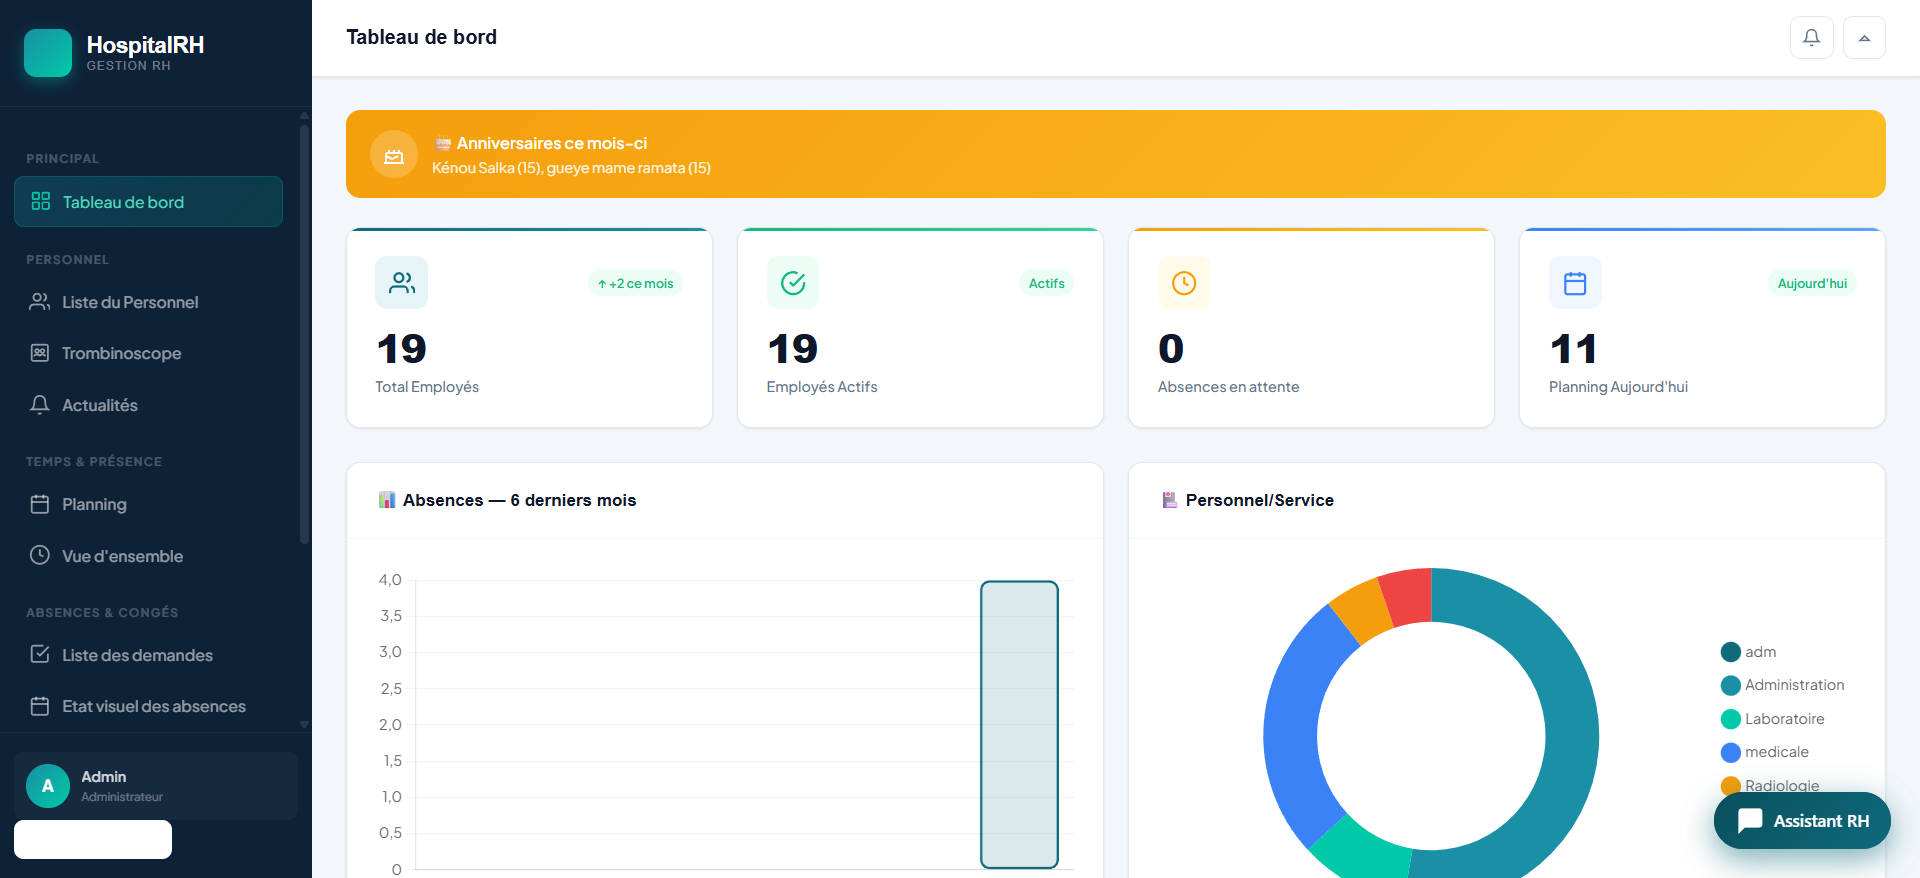Expand the top-right caret menu
This screenshot has height=878, width=1920.
(1864, 38)
